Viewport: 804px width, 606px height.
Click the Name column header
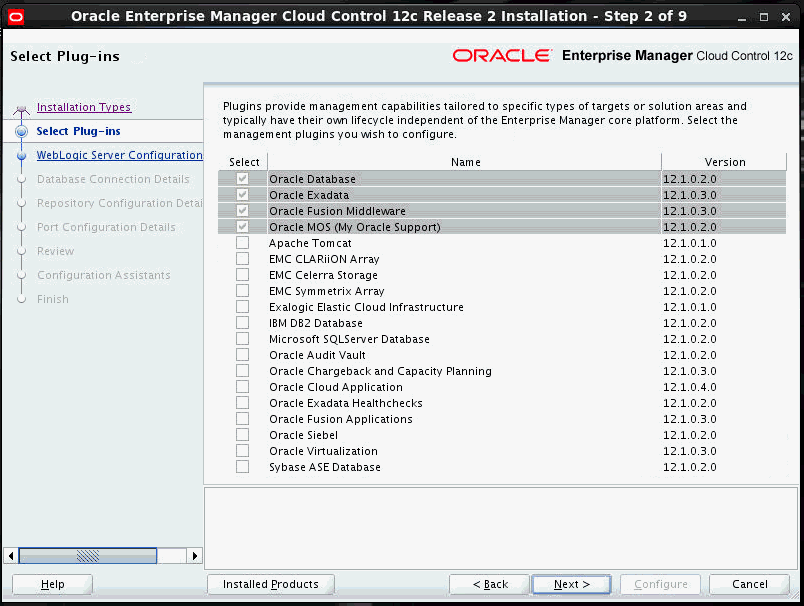click(465, 162)
